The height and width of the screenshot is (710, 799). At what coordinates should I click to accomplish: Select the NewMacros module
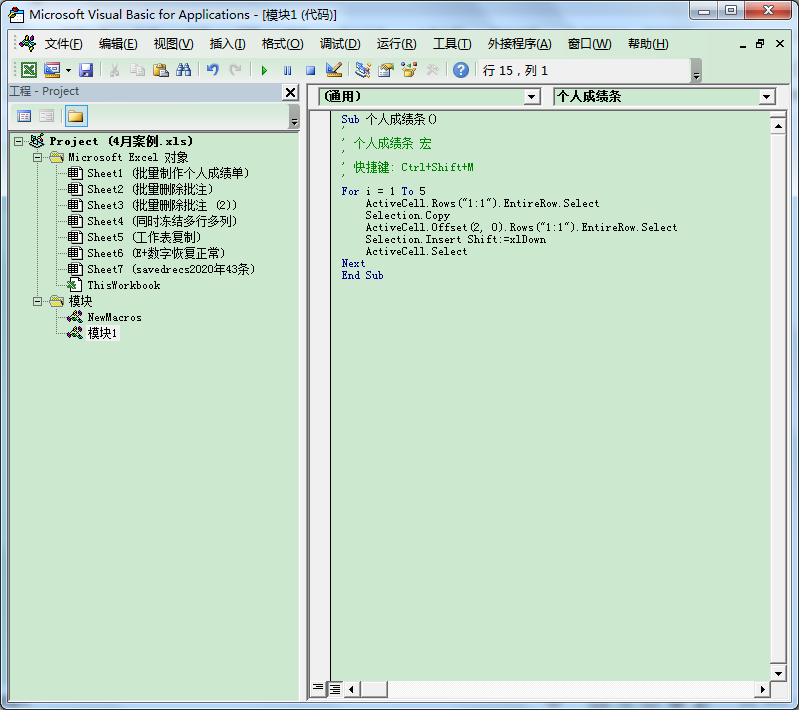click(x=114, y=317)
